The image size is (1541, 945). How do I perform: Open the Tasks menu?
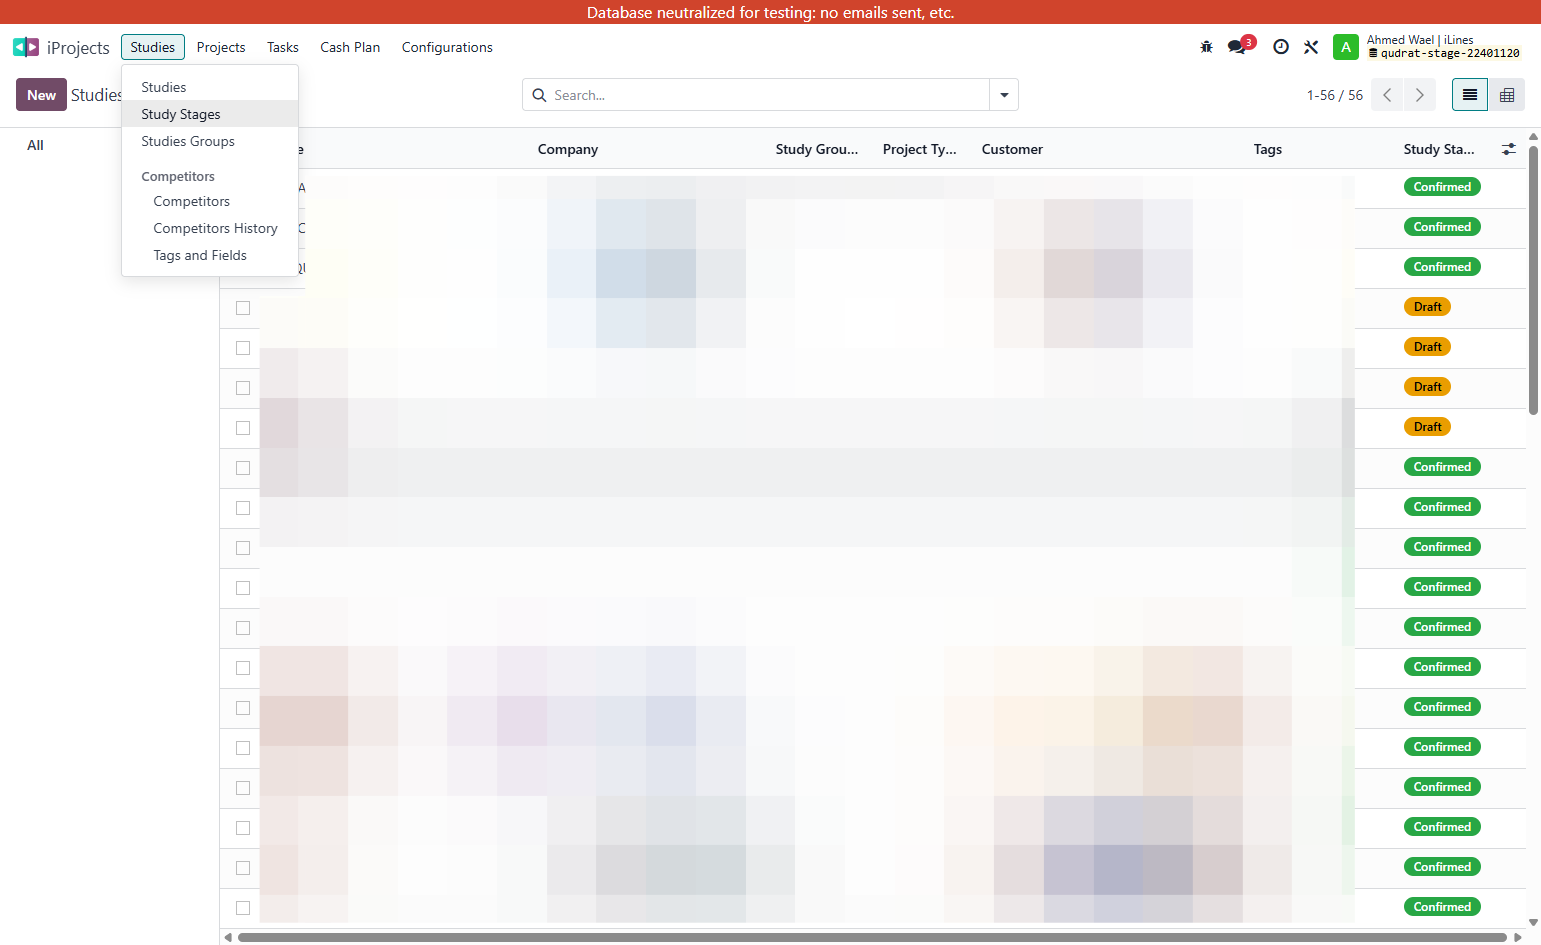click(283, 47)
